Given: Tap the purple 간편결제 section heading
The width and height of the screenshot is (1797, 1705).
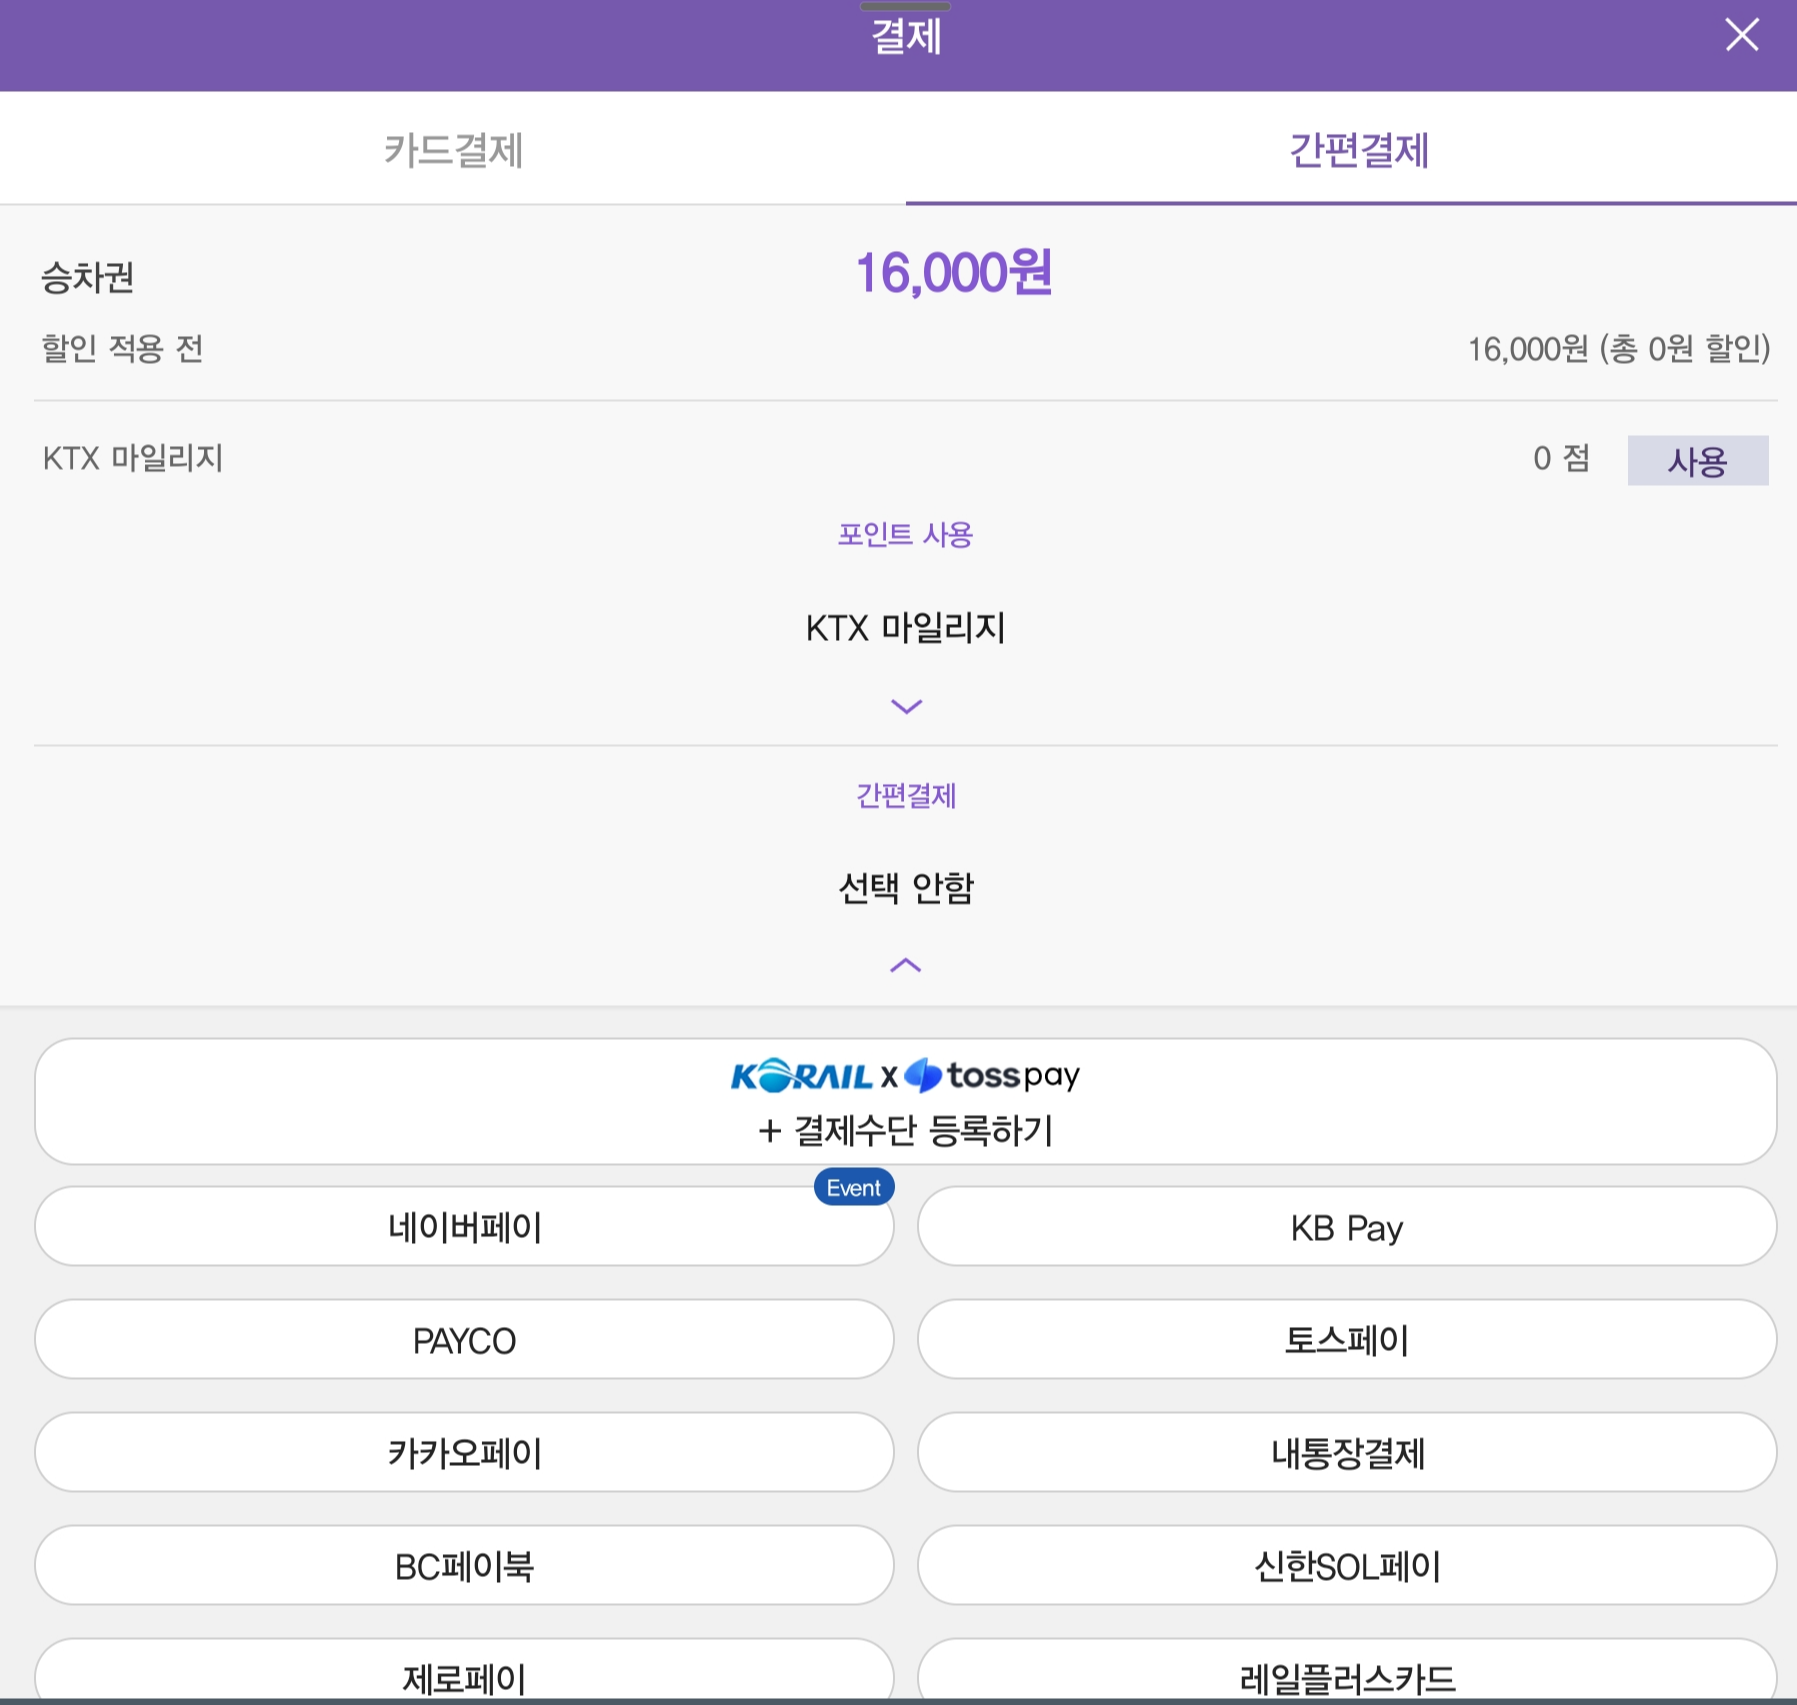Looking at the screenshot, I should pos(906,796).
